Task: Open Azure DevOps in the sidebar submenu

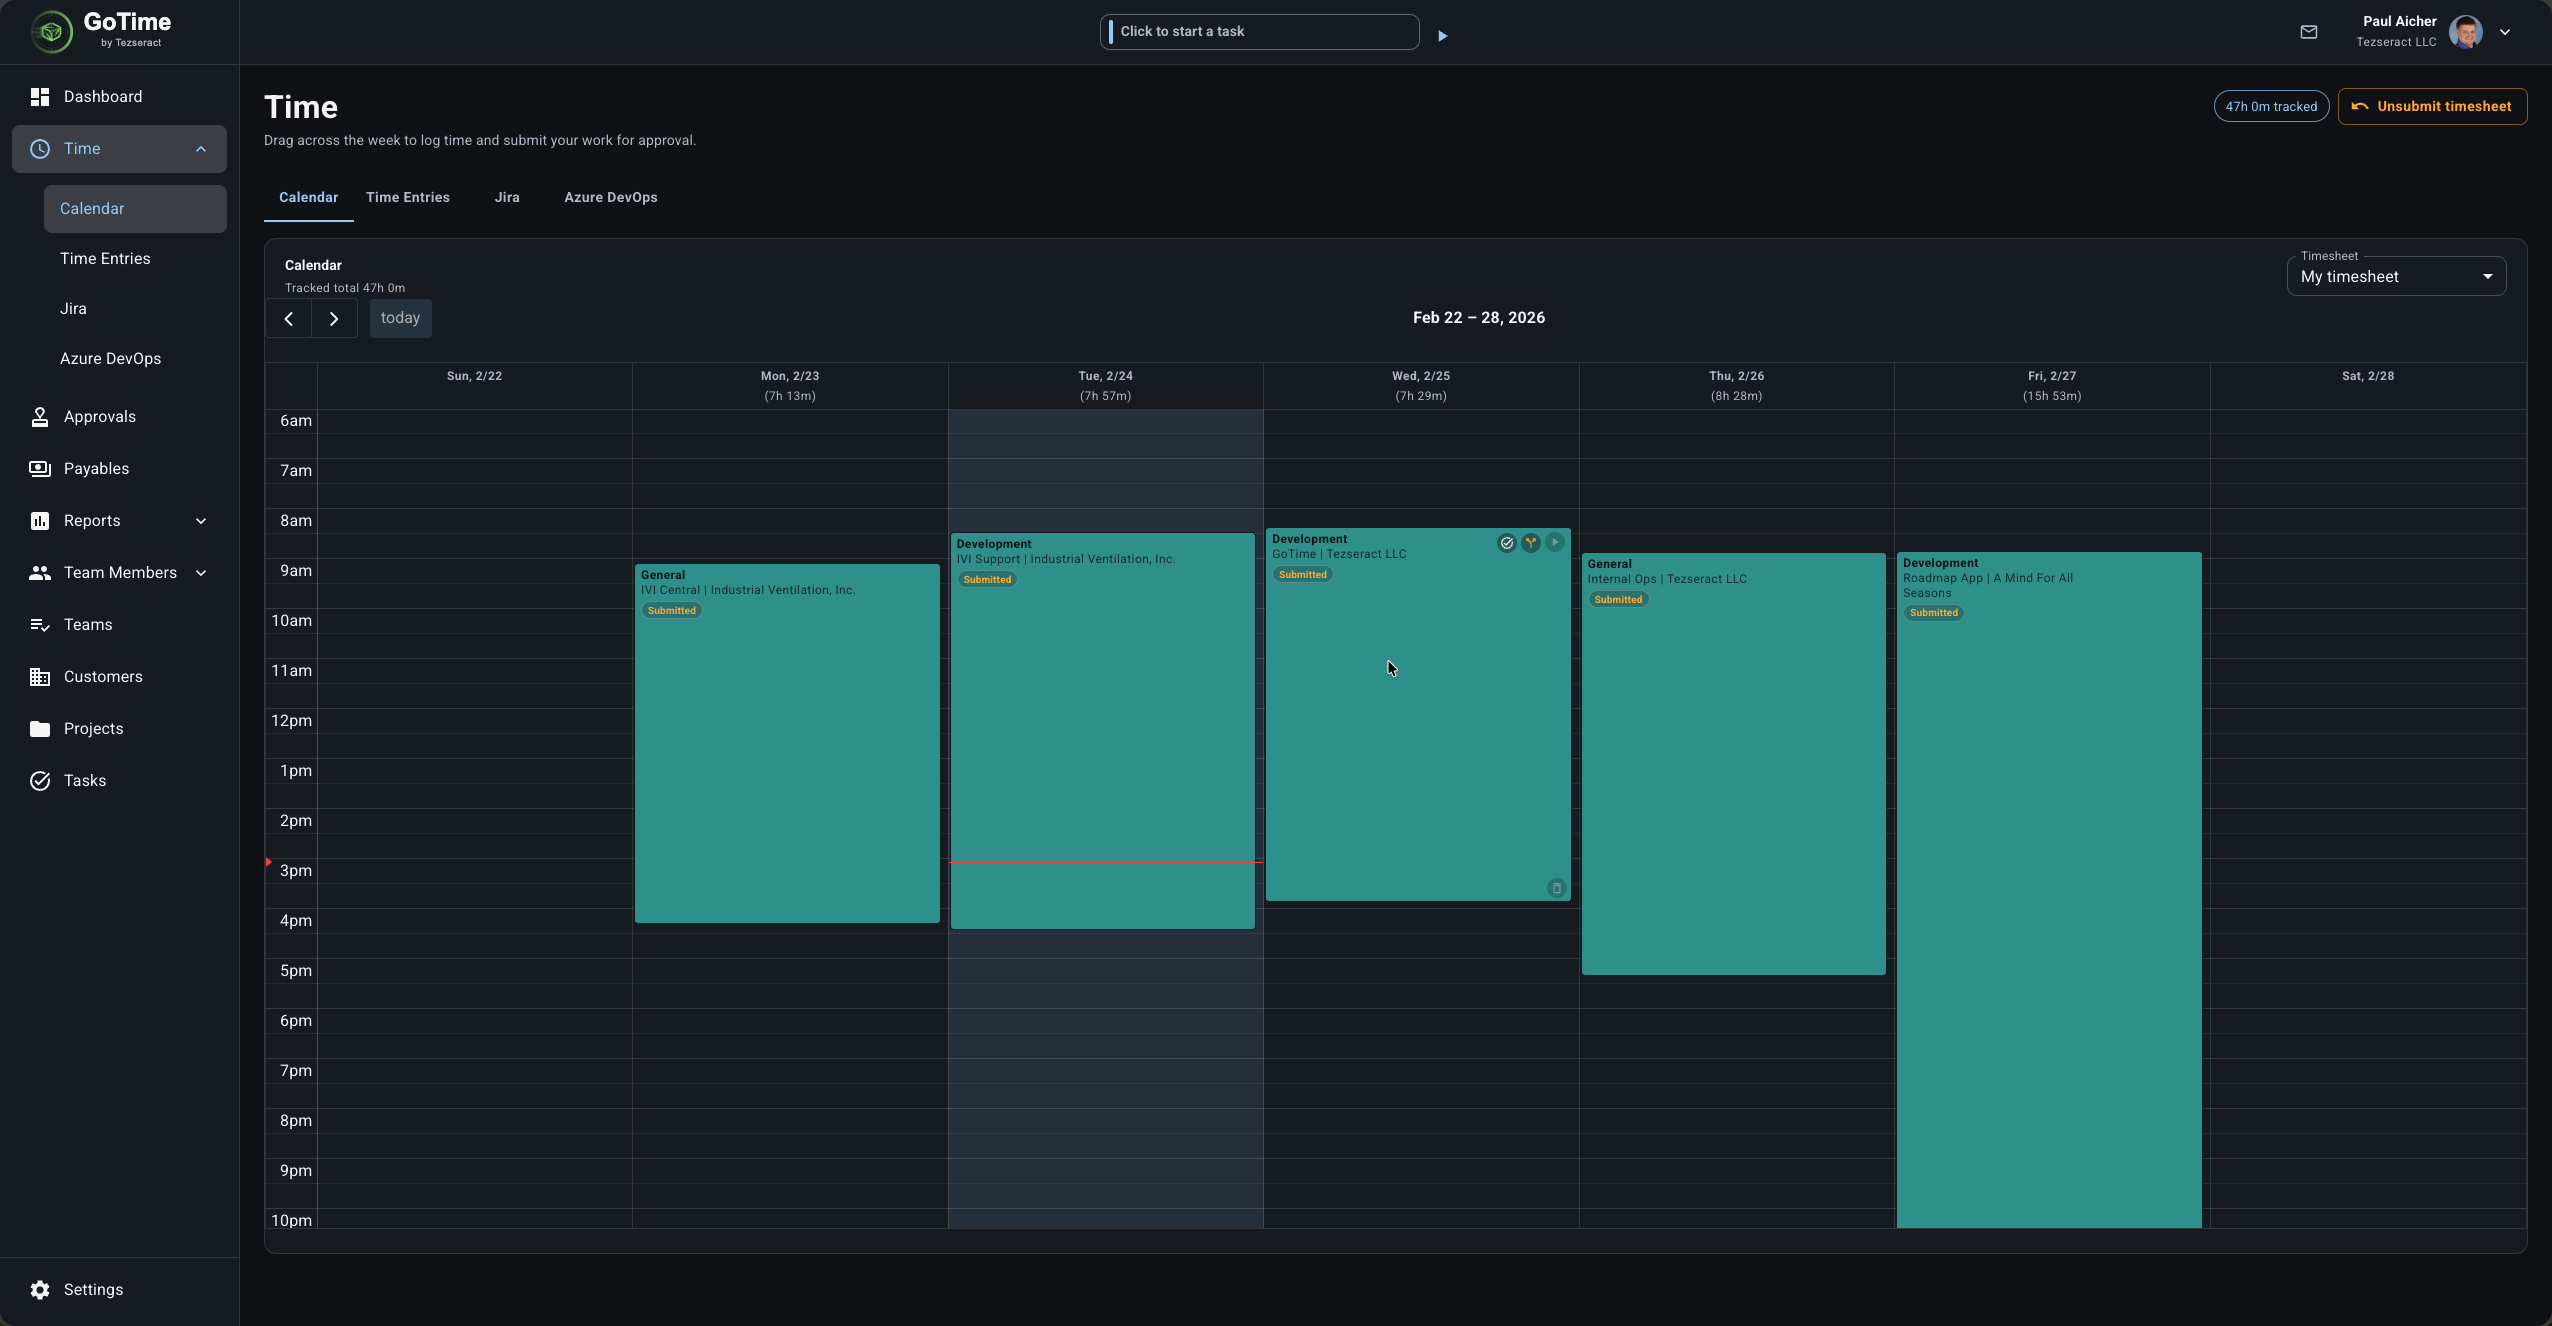Action: (135, 359)
